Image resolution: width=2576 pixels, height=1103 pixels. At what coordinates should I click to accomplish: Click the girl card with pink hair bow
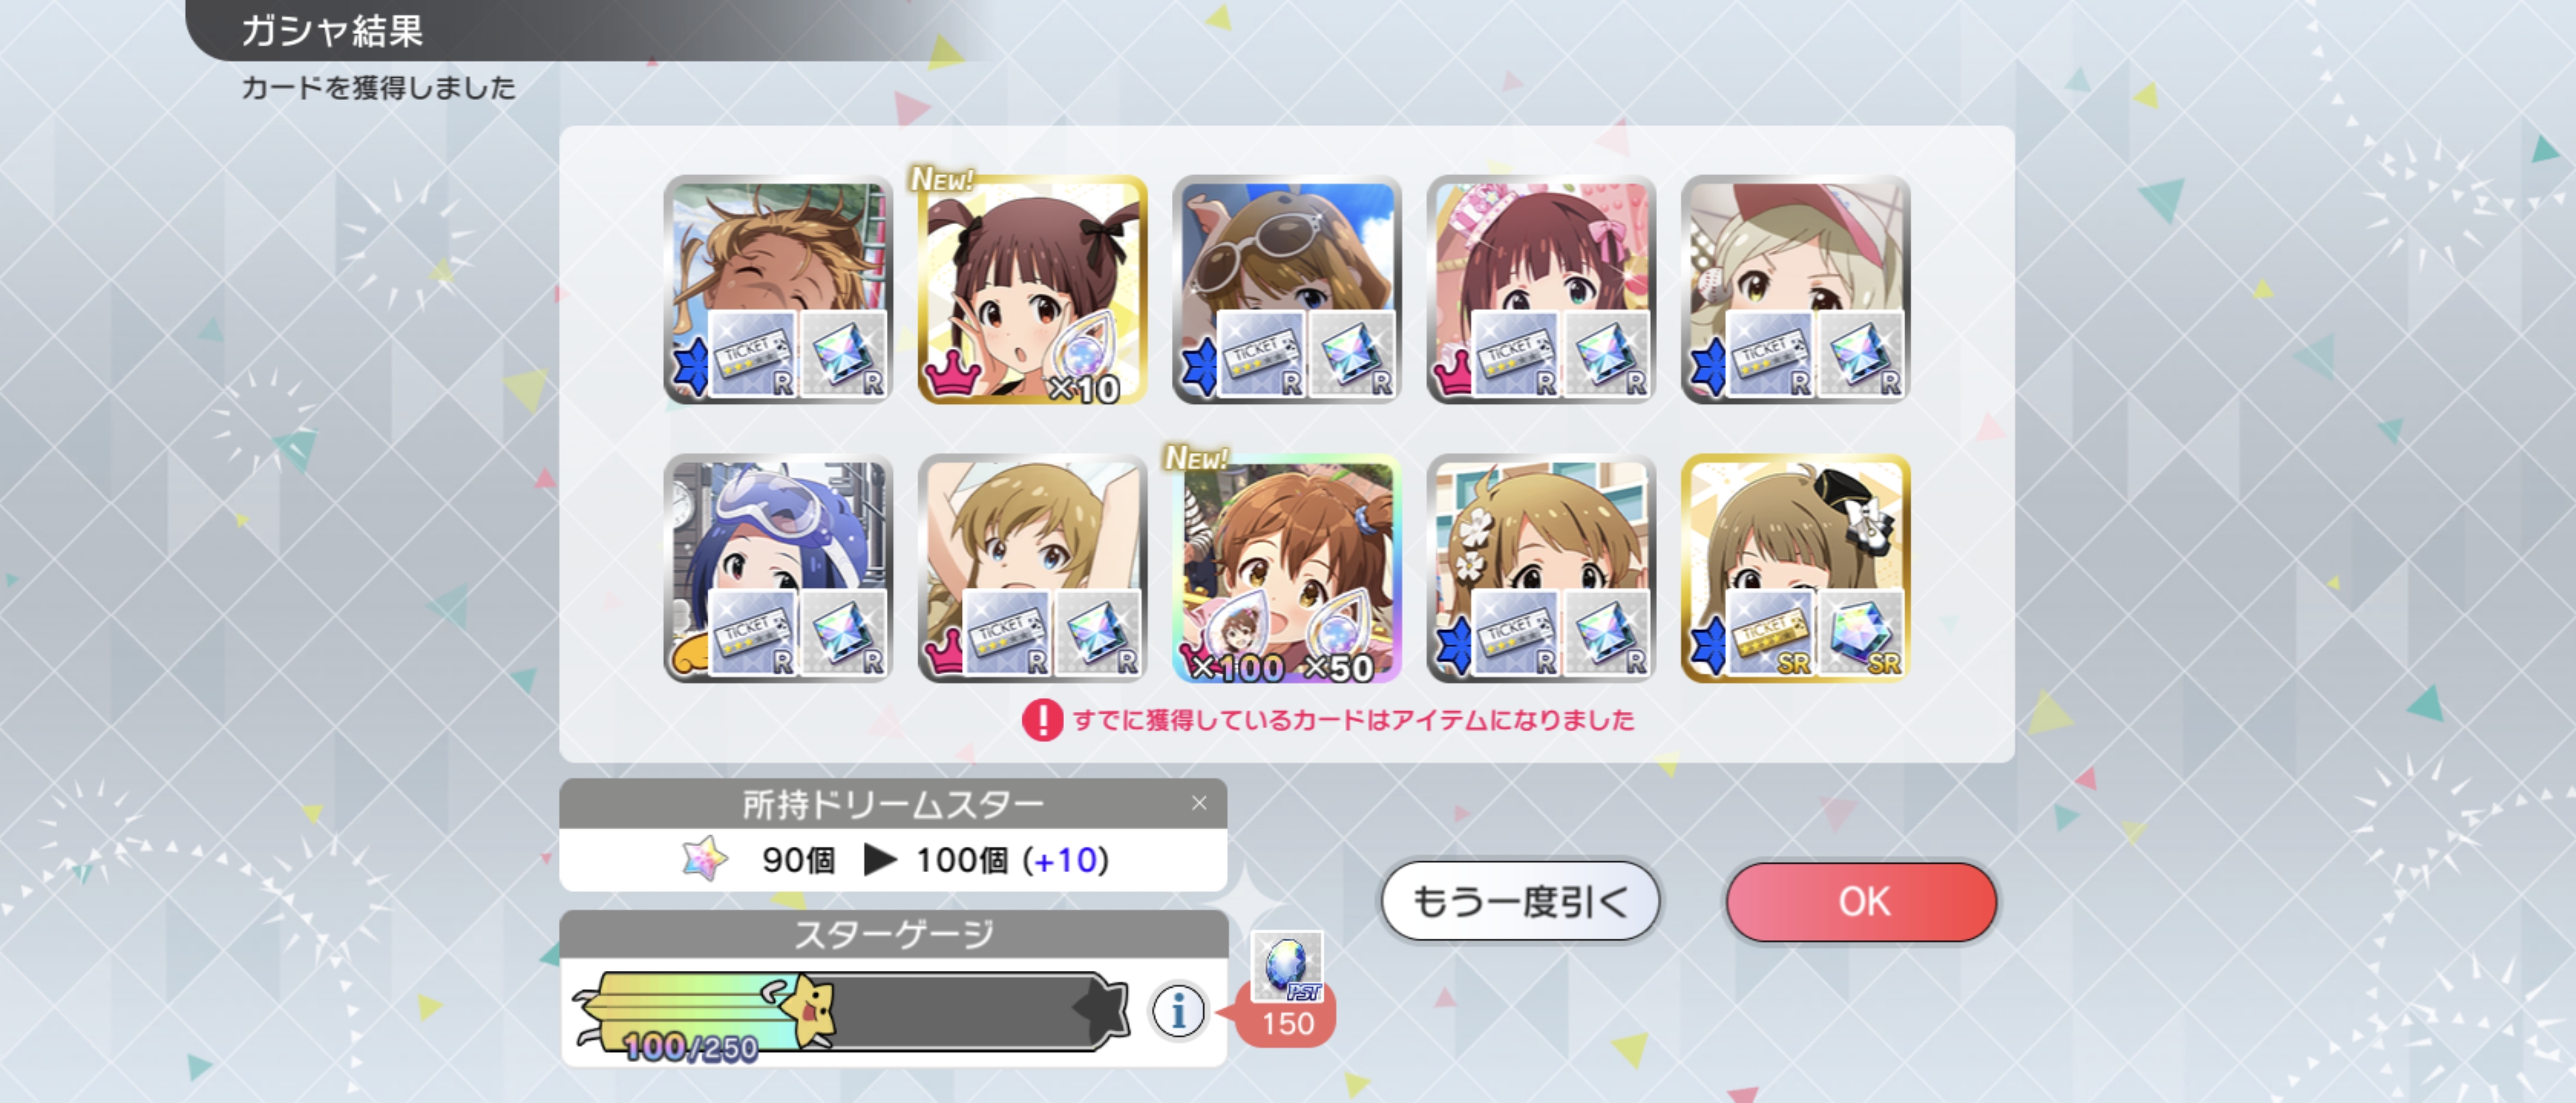[1541, 290]
